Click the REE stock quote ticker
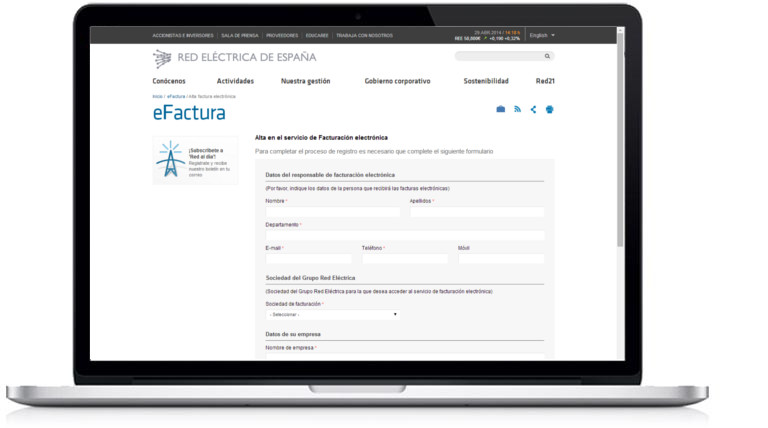 click(x=487, y=38)
